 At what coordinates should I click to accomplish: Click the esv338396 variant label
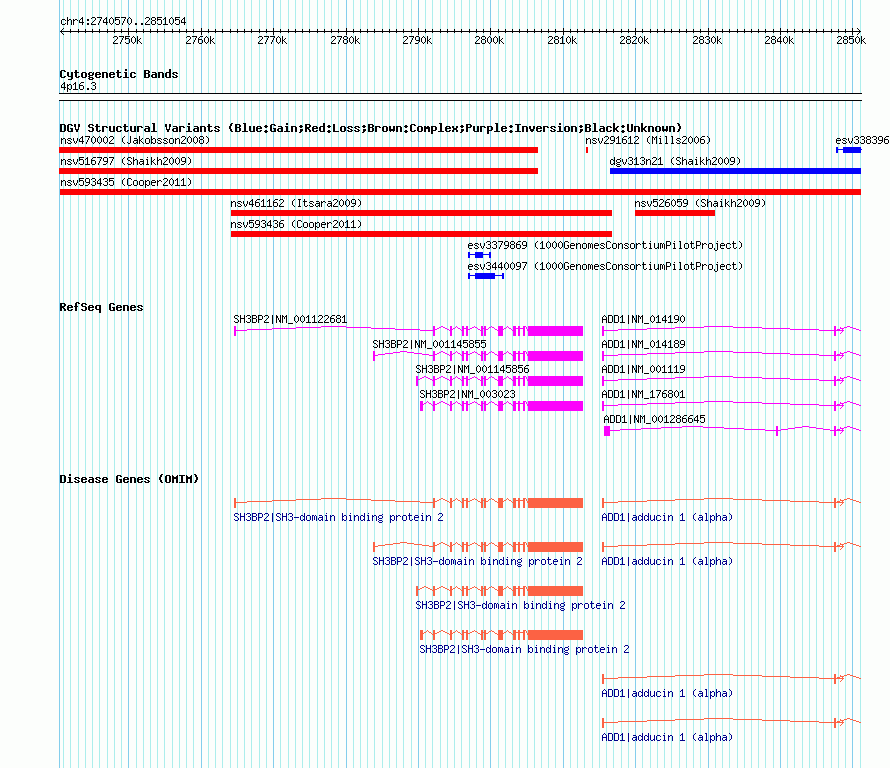(x=862, y=140)
